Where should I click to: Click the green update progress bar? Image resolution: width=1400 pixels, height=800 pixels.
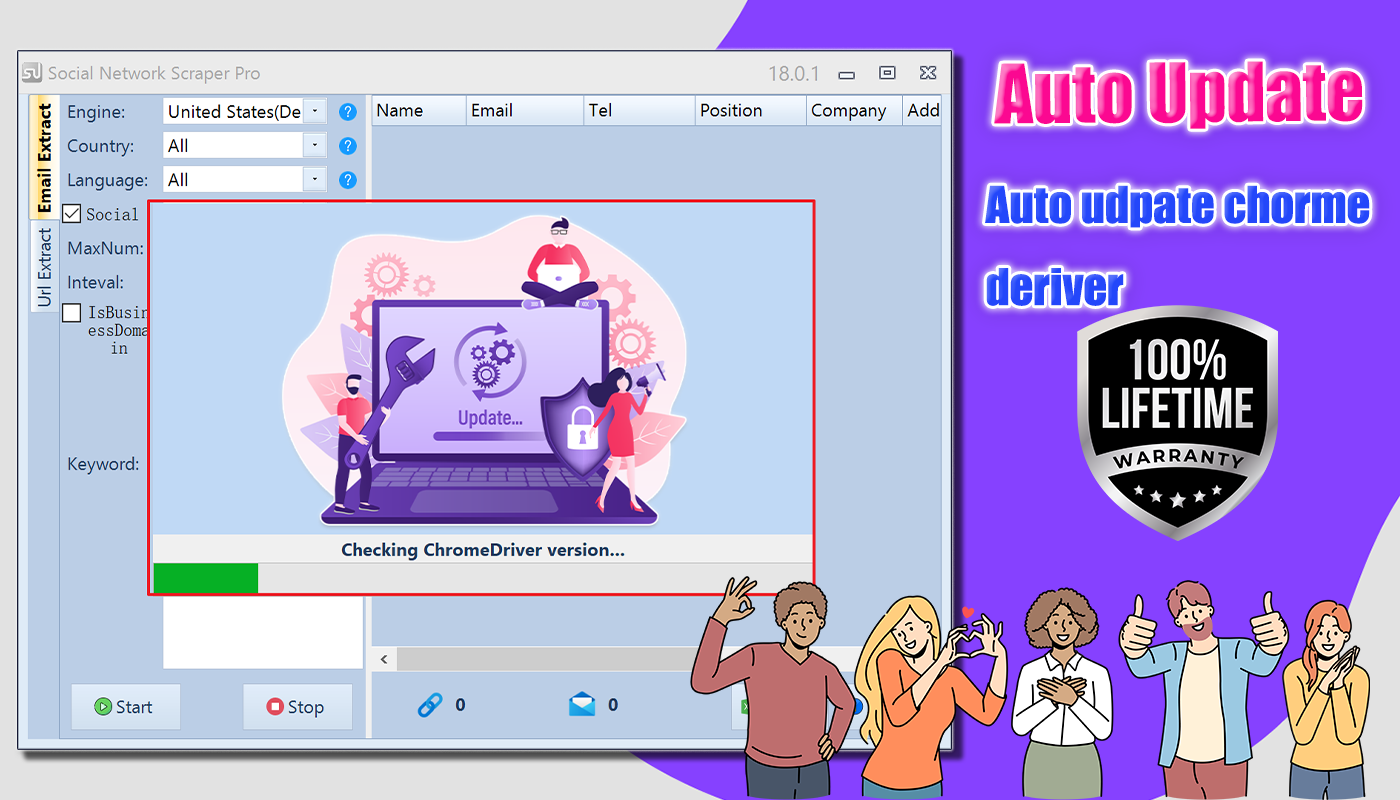[205, 578]
